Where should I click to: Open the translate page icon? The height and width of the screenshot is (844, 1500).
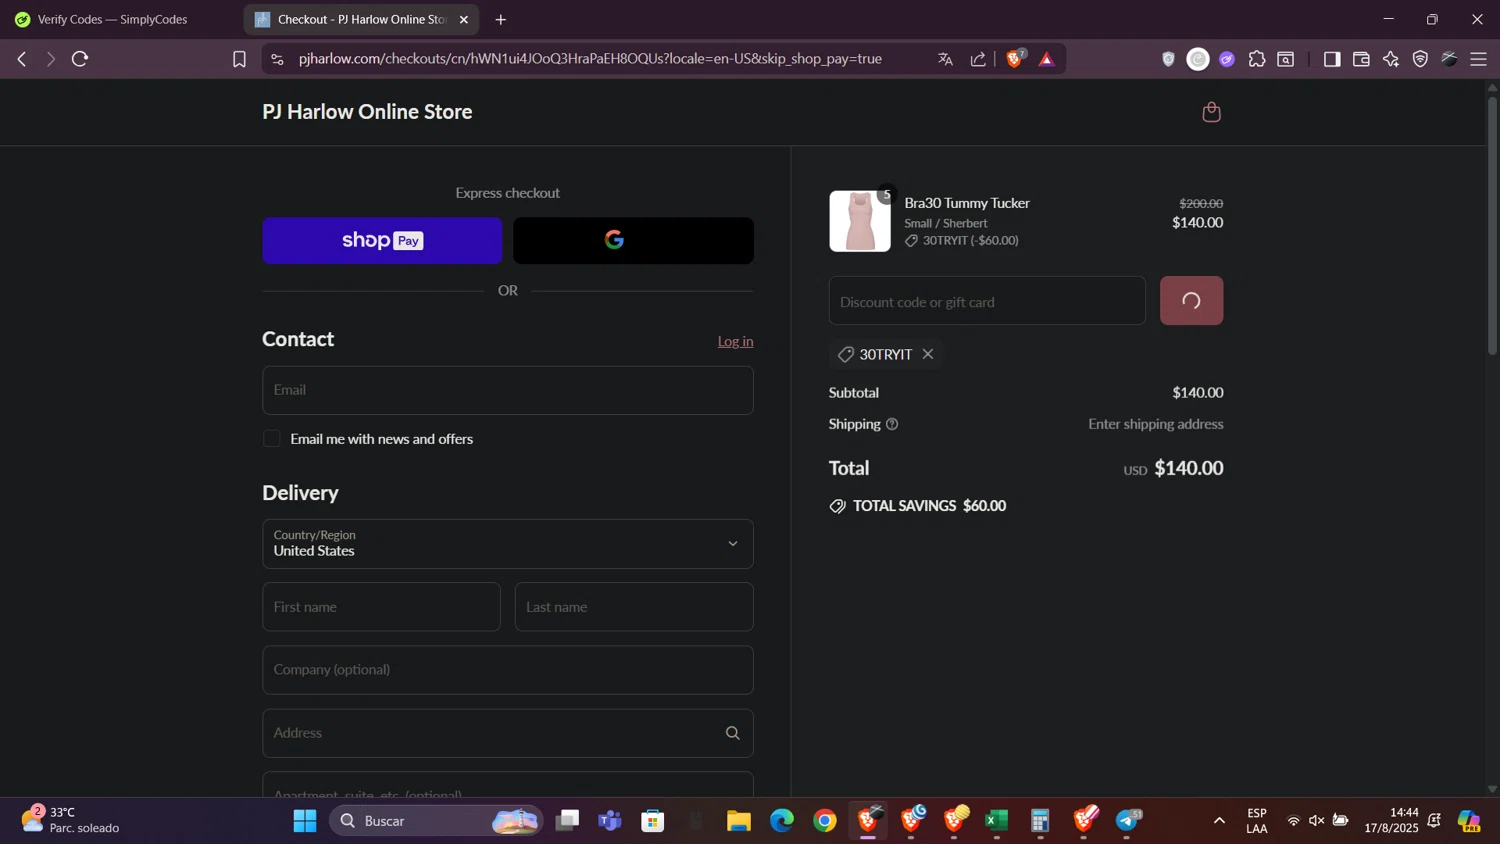click(945, 59)
